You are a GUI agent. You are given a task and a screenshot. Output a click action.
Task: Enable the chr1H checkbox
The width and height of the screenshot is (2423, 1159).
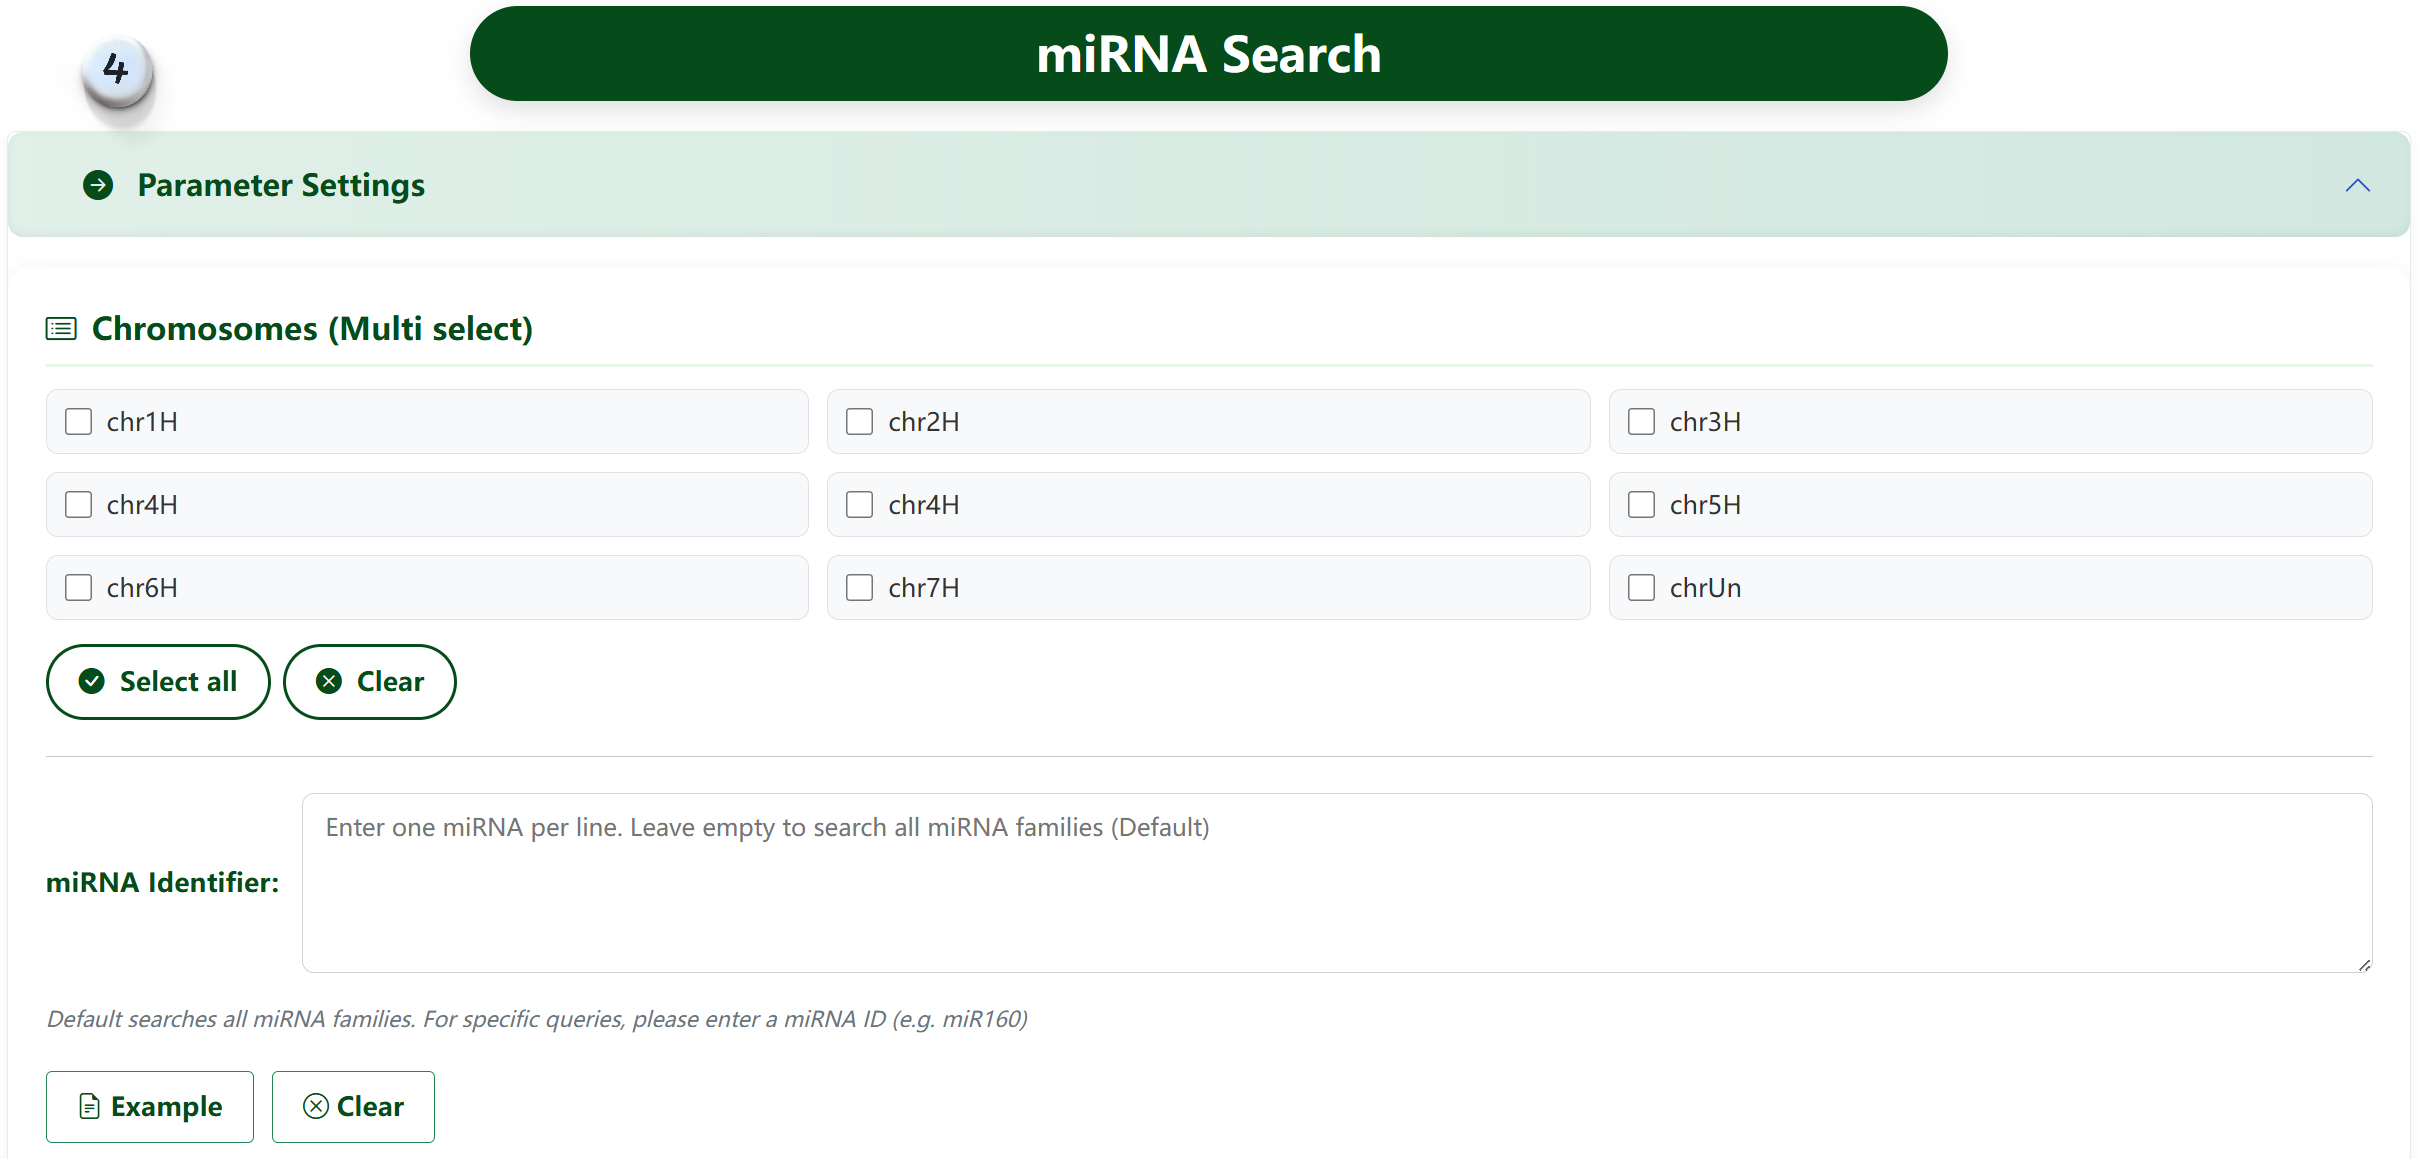(x=78, y=422)
